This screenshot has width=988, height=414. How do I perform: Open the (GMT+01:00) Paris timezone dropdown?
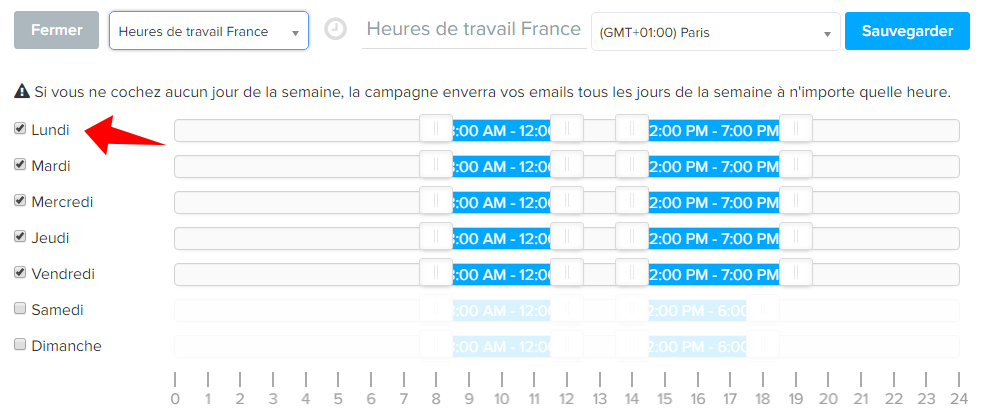click(715, 32)
